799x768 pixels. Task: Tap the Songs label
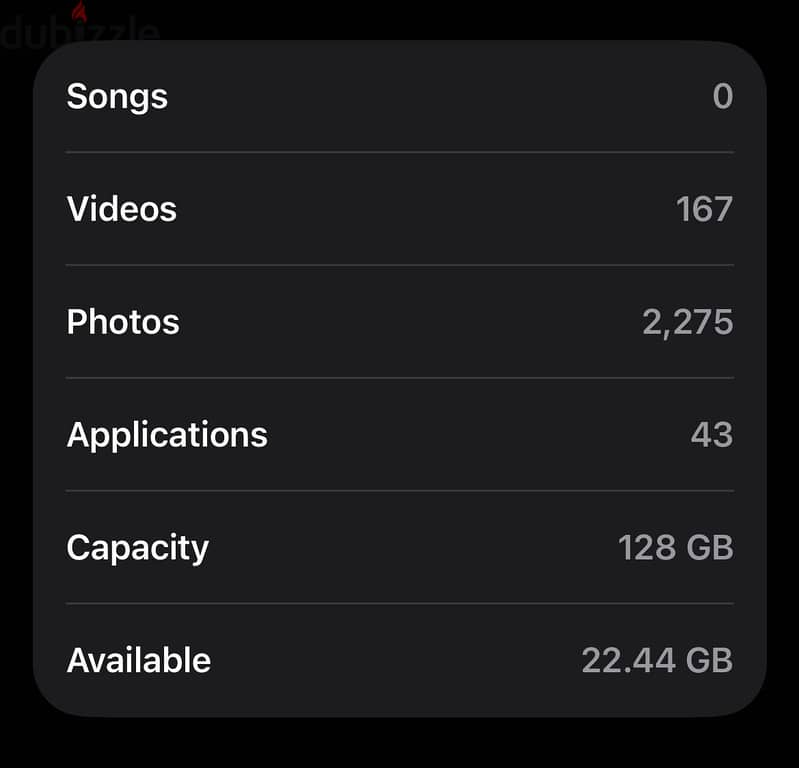(117, 97)
